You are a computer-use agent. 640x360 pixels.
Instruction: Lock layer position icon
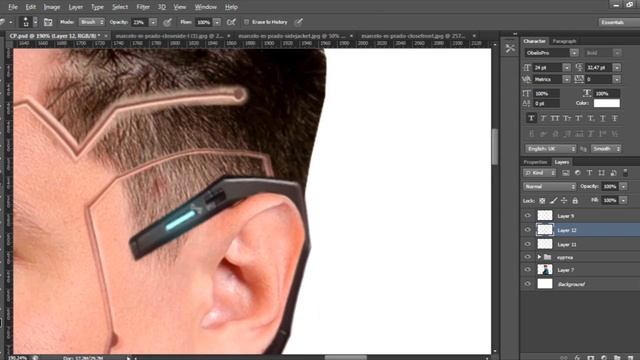click(x=564, y=200)
